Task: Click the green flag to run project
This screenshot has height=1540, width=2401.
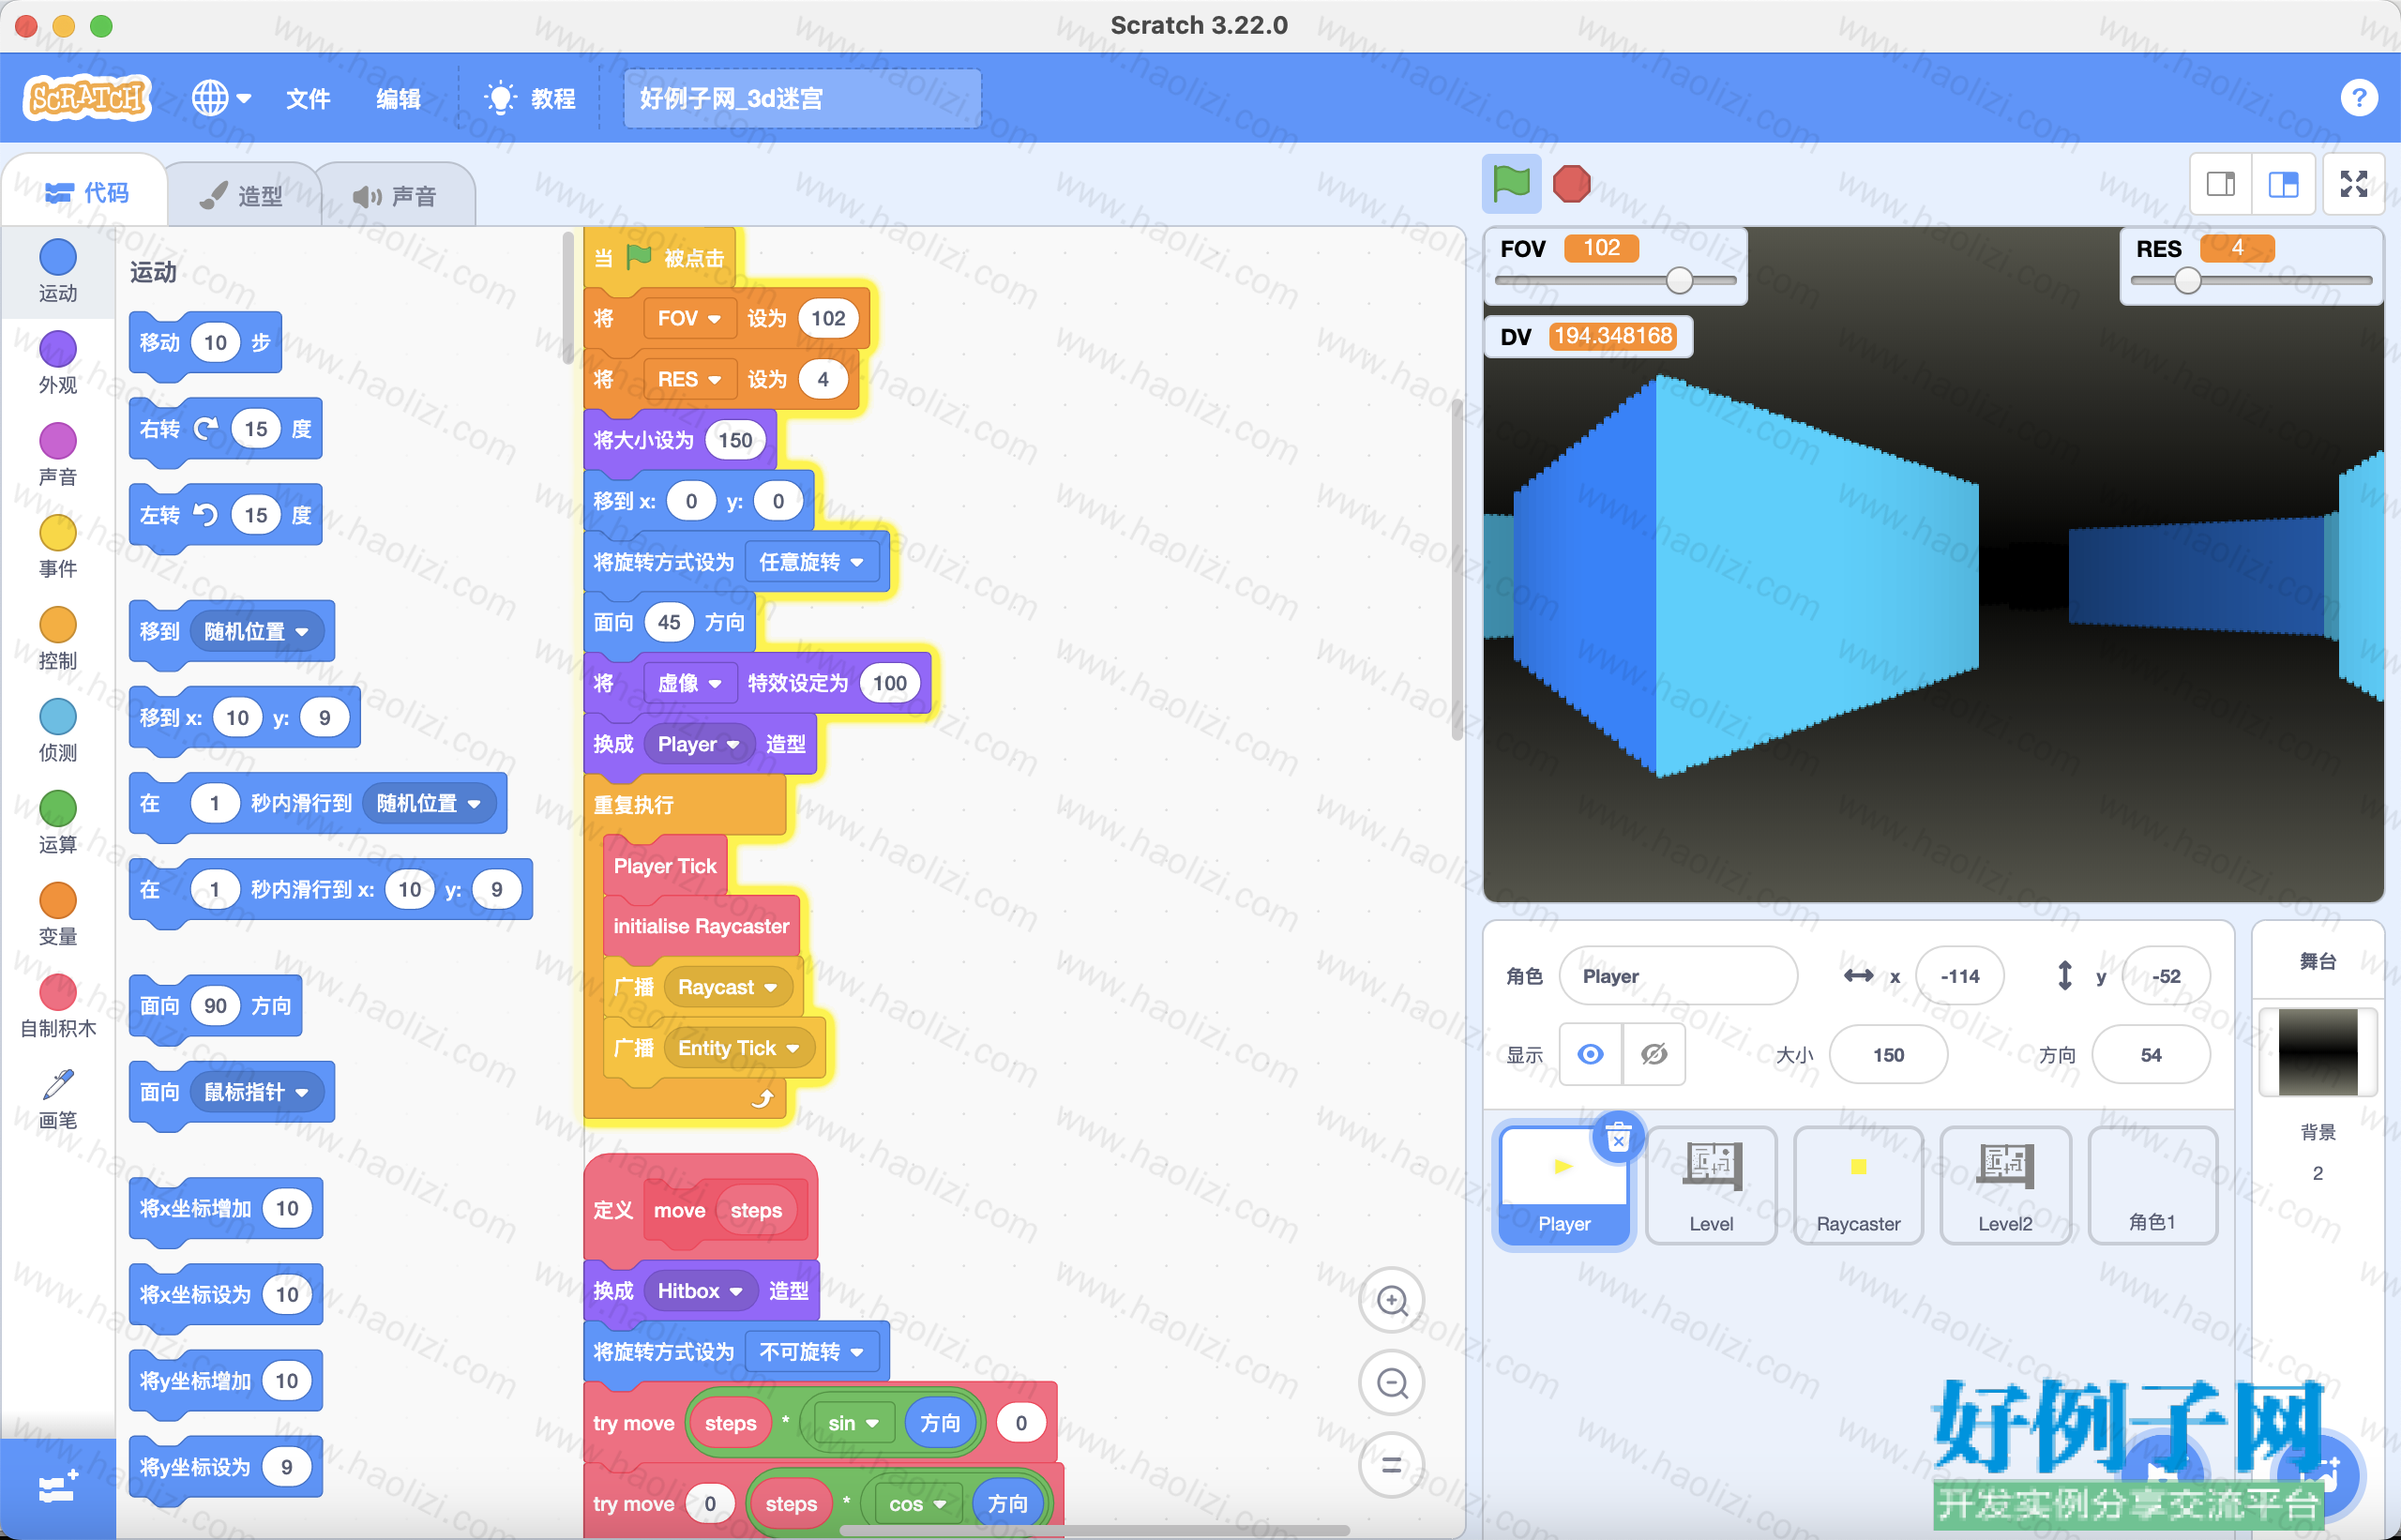Action: coord(1511,184)
